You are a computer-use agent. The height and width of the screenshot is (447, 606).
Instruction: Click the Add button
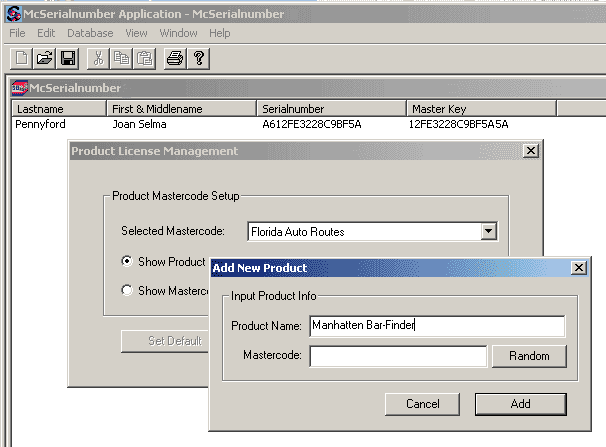520,404
